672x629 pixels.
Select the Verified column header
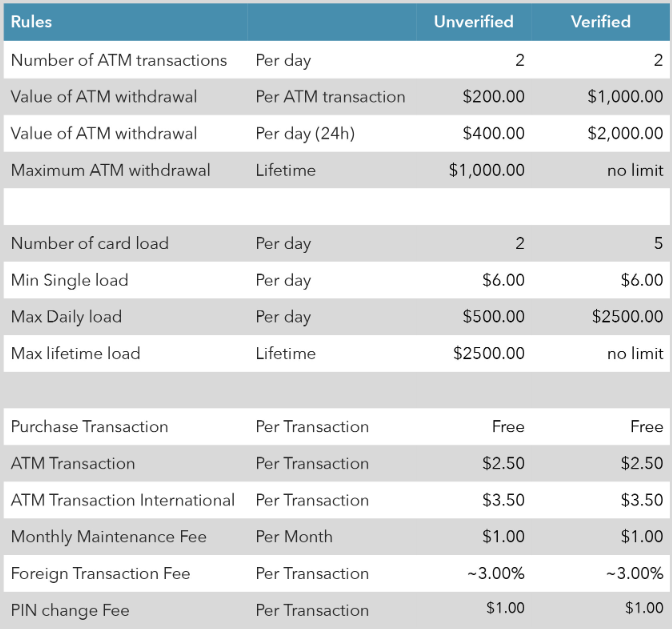(x=601, y=22)
